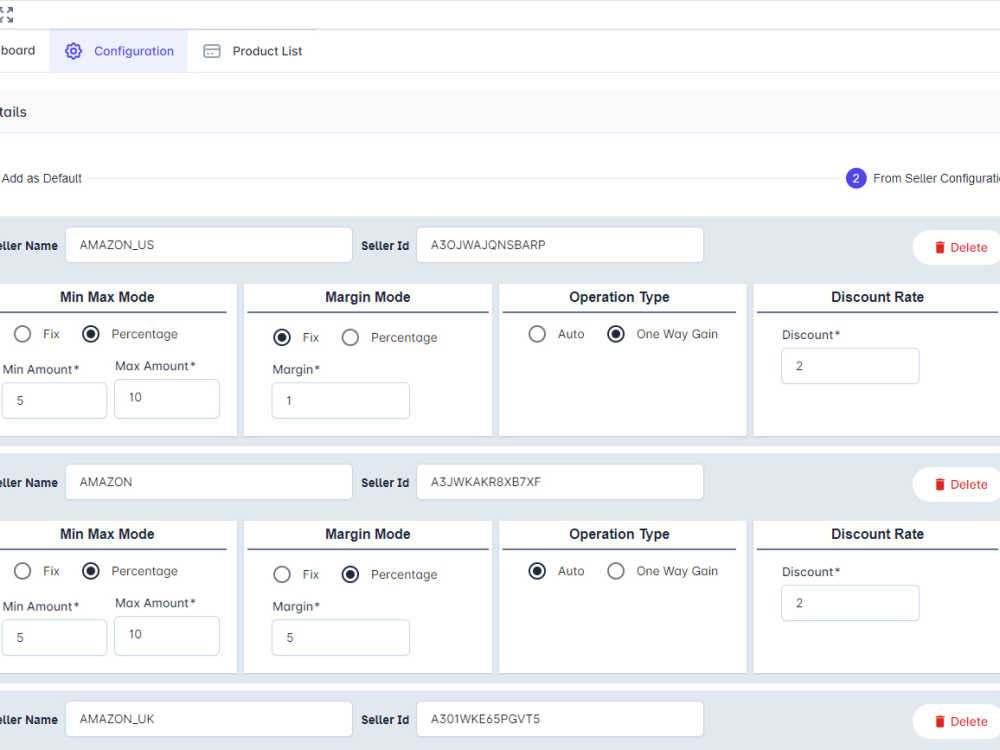Click the Discount Rate heading for AMAZON
Viewport: 1000px width, 750px height.
(x=878, y=534)
